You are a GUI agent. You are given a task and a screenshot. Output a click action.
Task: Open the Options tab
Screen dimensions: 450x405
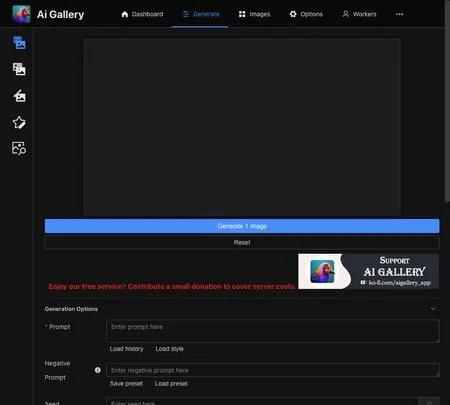tap(306, 14)
